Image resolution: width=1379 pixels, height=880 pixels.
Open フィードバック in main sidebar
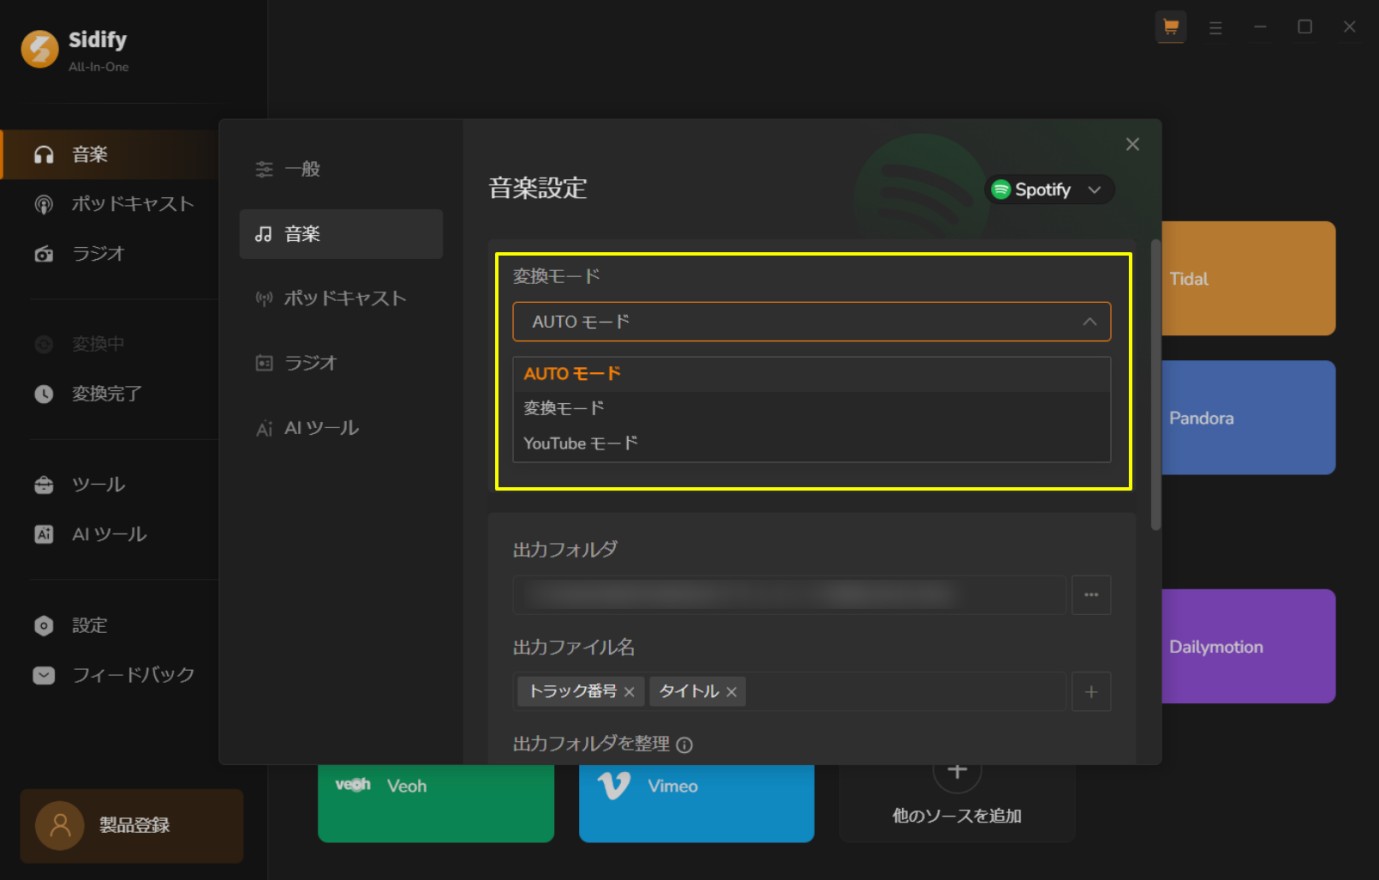[110, 675]
